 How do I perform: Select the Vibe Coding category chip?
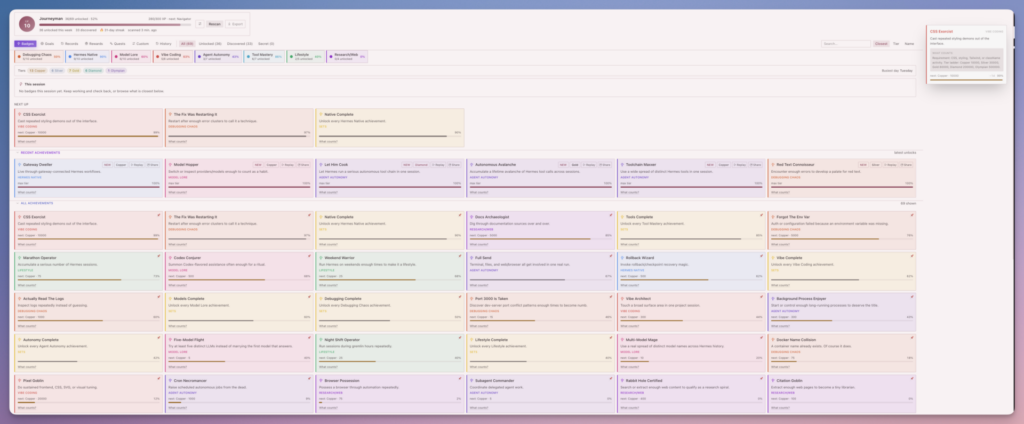[x=172, y=57]
